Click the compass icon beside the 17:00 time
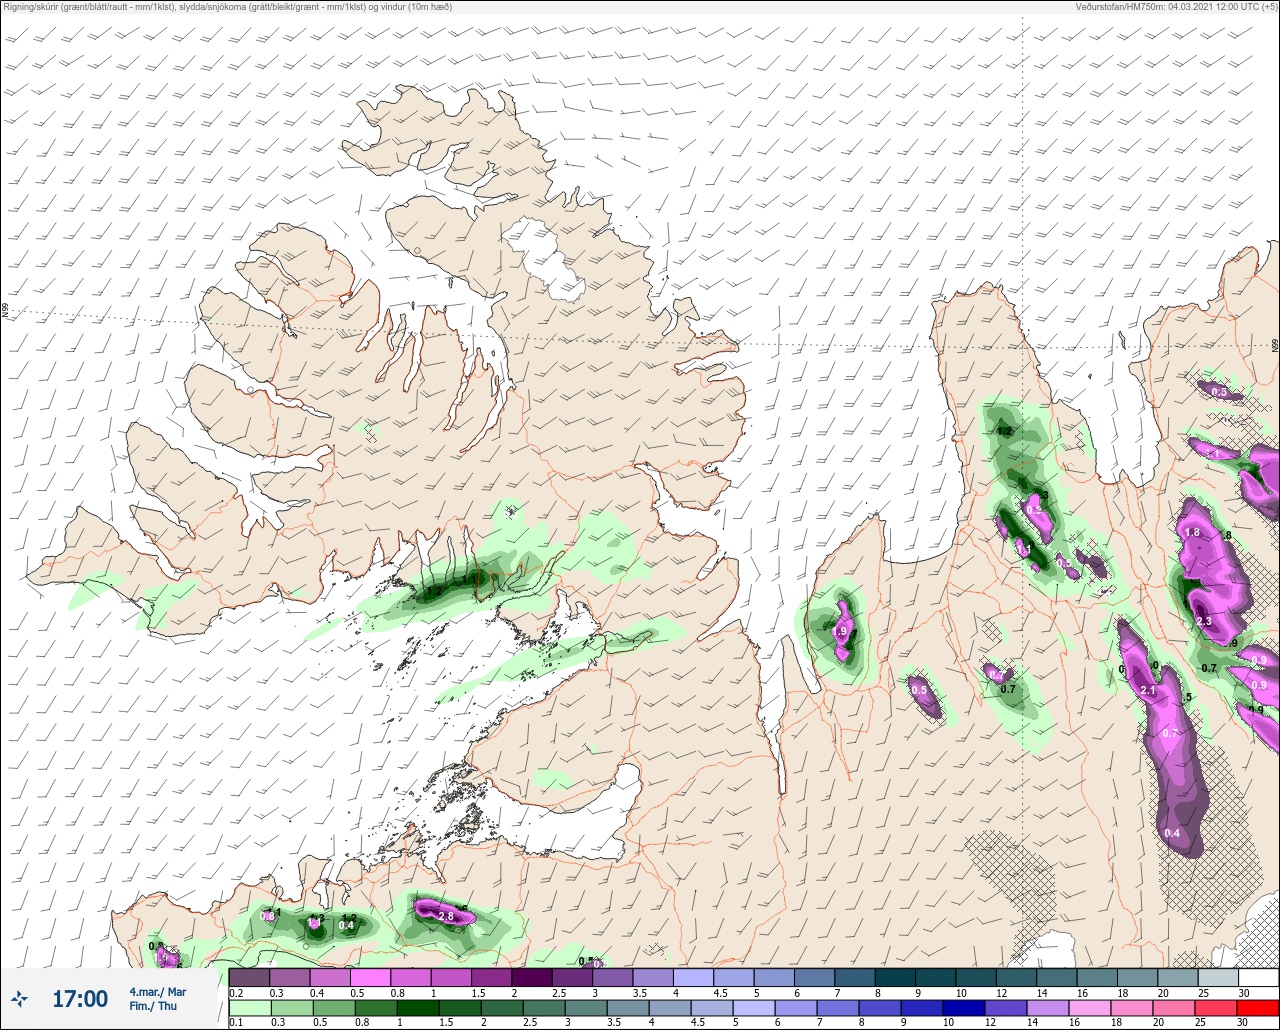The image size is (1280, 1030). 19,998
